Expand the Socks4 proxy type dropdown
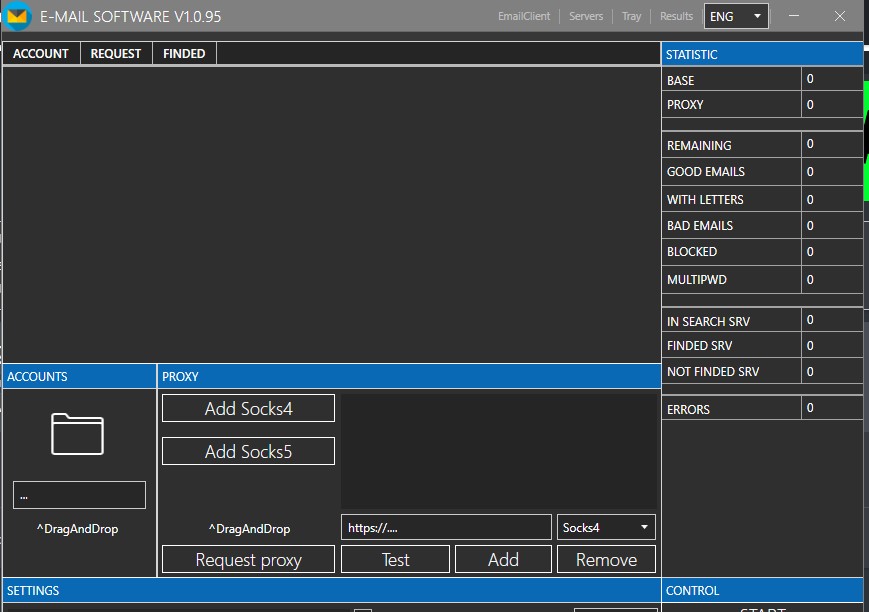The width and height of the screenshot is (869, 612). click(606, 527)
